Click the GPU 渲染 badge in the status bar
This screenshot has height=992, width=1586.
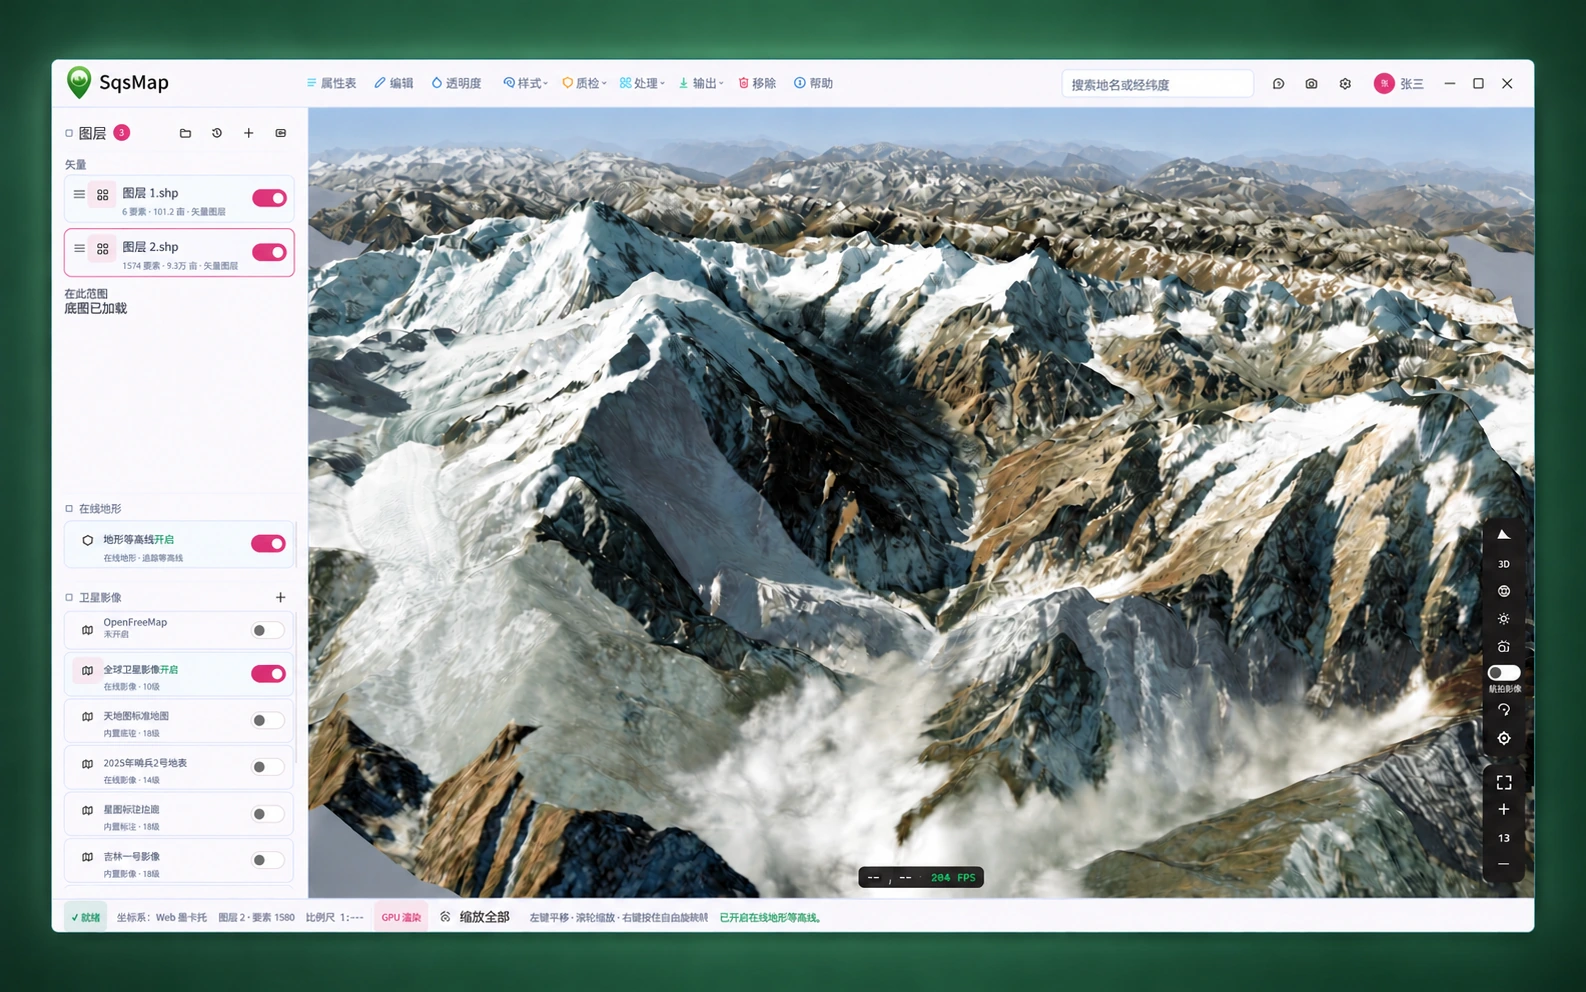pos(401,917)
